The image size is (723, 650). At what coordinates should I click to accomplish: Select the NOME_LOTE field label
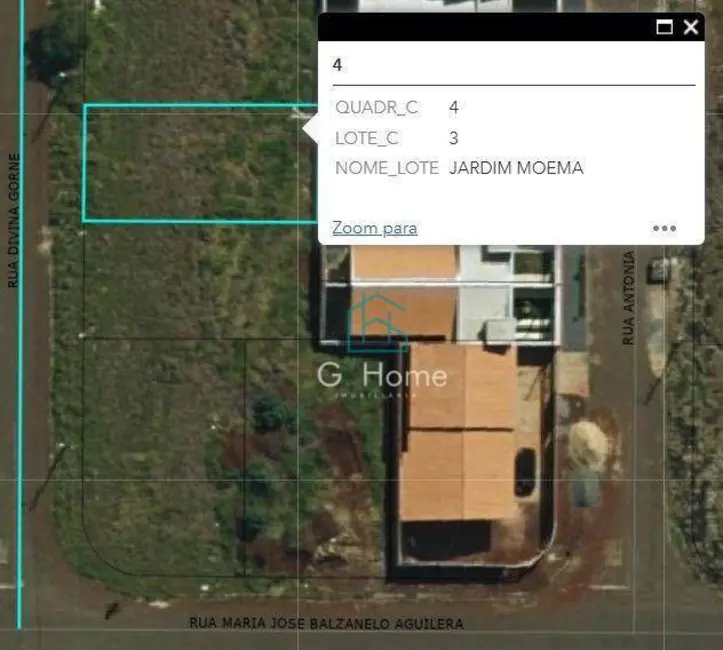coord(387,168)
